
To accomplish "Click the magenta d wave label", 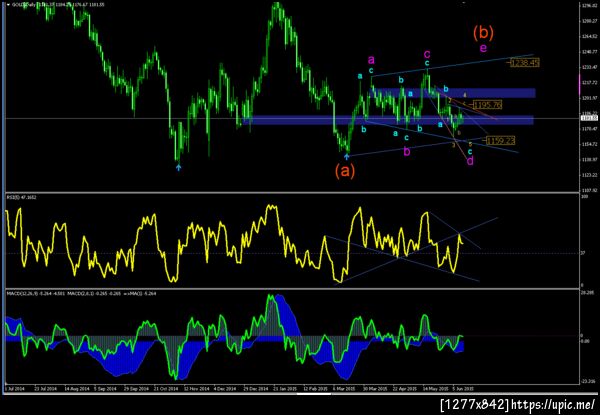I will [x=470, y=161].
